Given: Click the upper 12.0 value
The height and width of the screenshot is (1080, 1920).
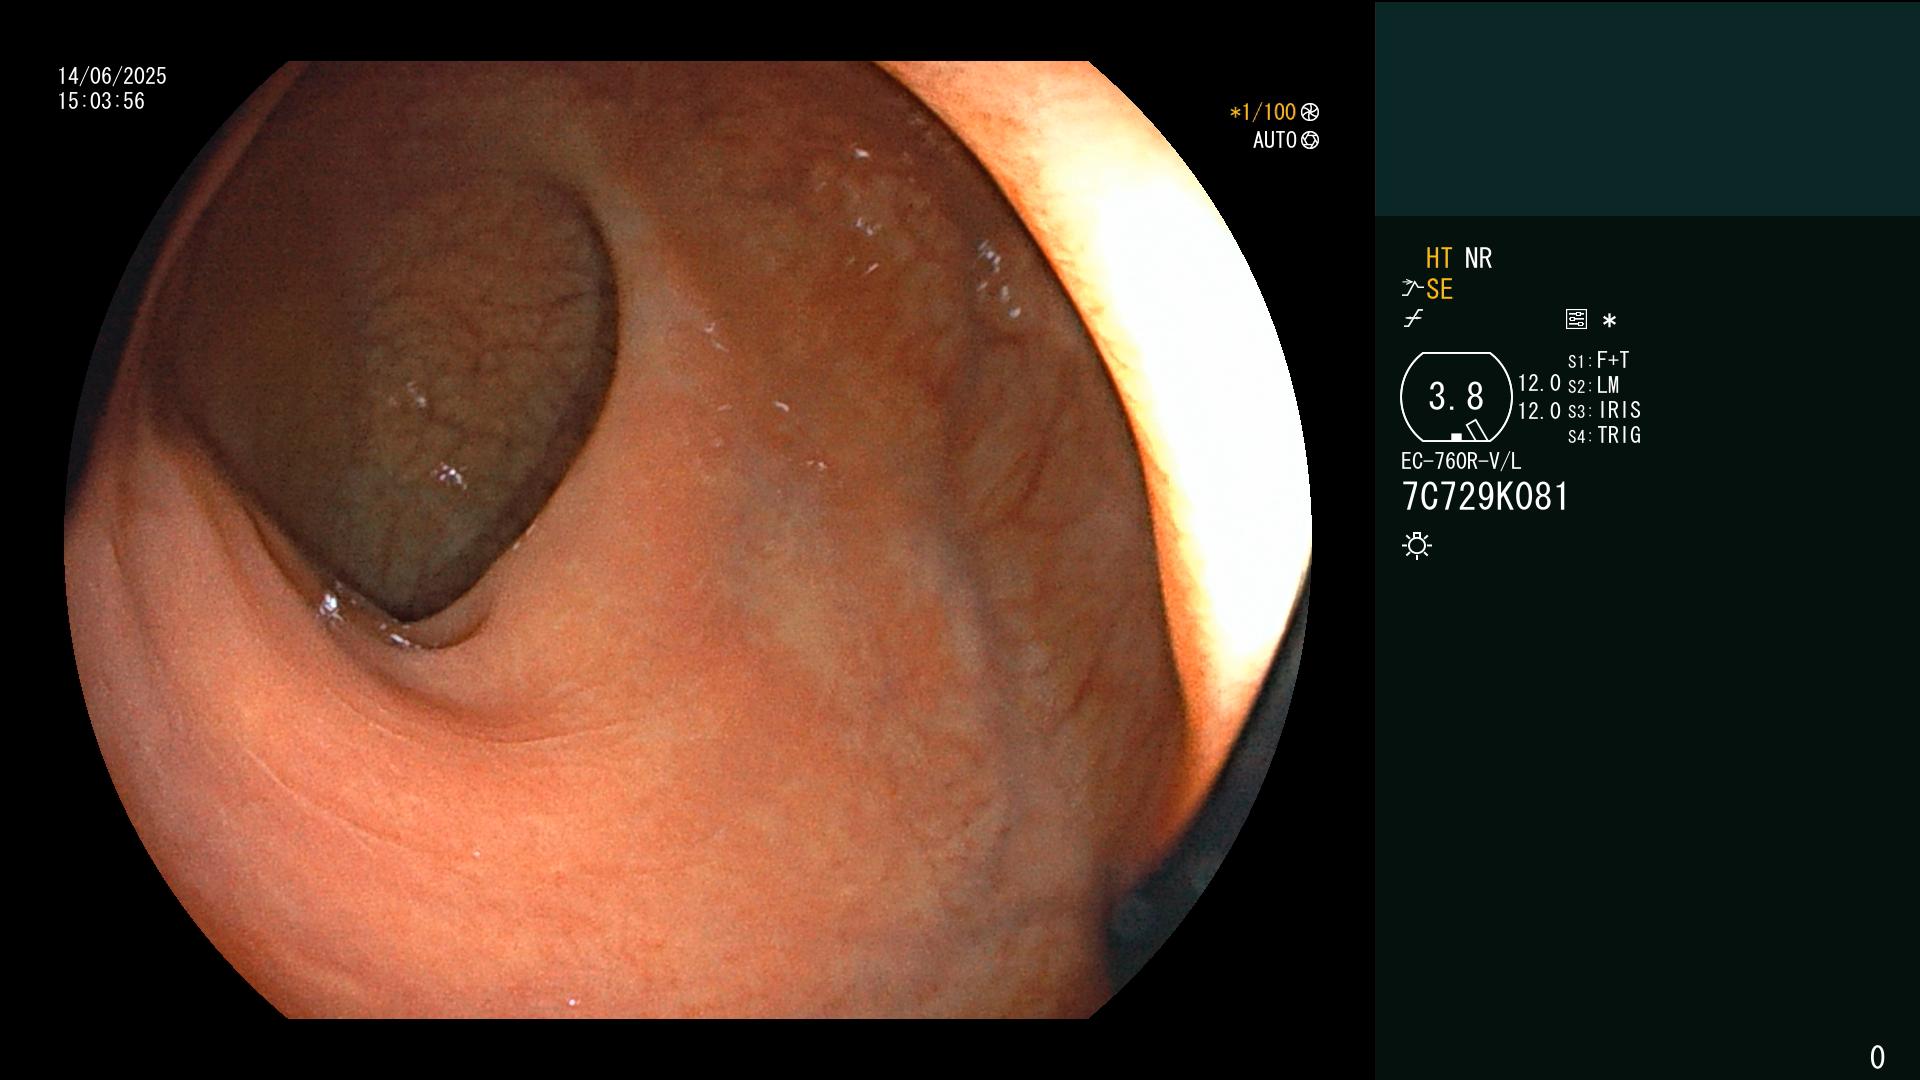Looking at the screenshot, I should [x=1539, y=383].
